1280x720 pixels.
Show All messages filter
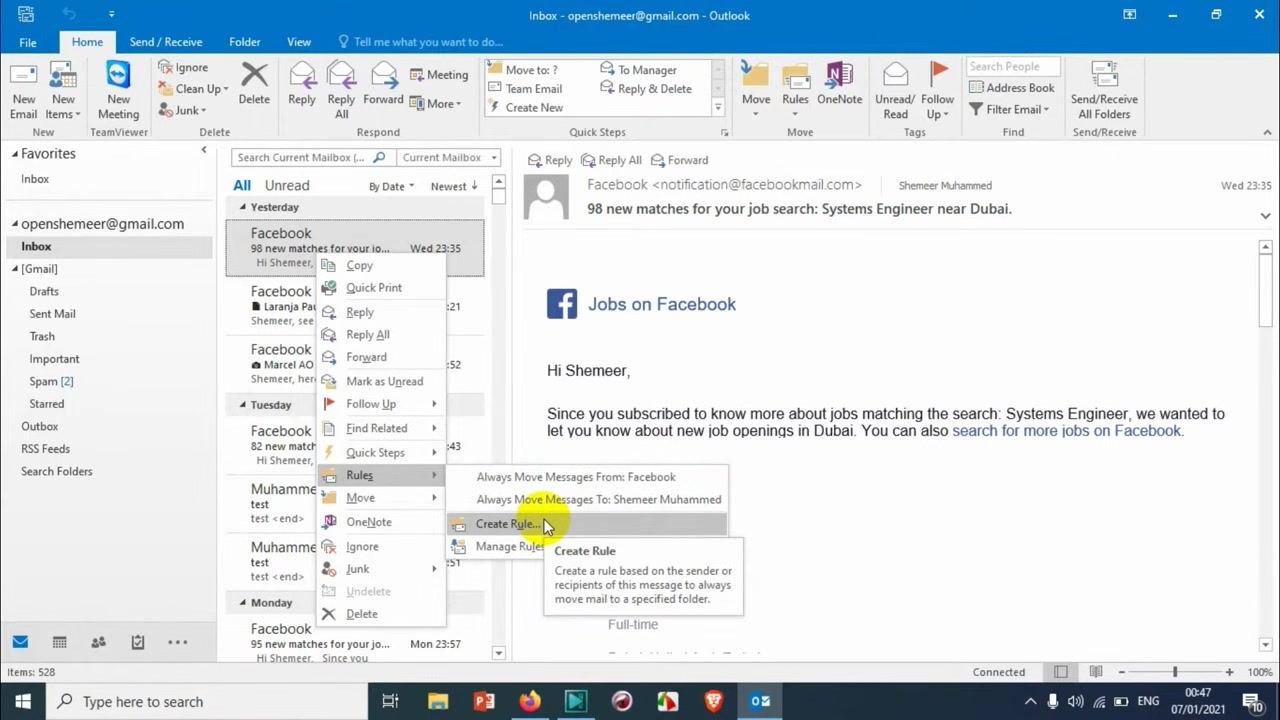(242, 185)
